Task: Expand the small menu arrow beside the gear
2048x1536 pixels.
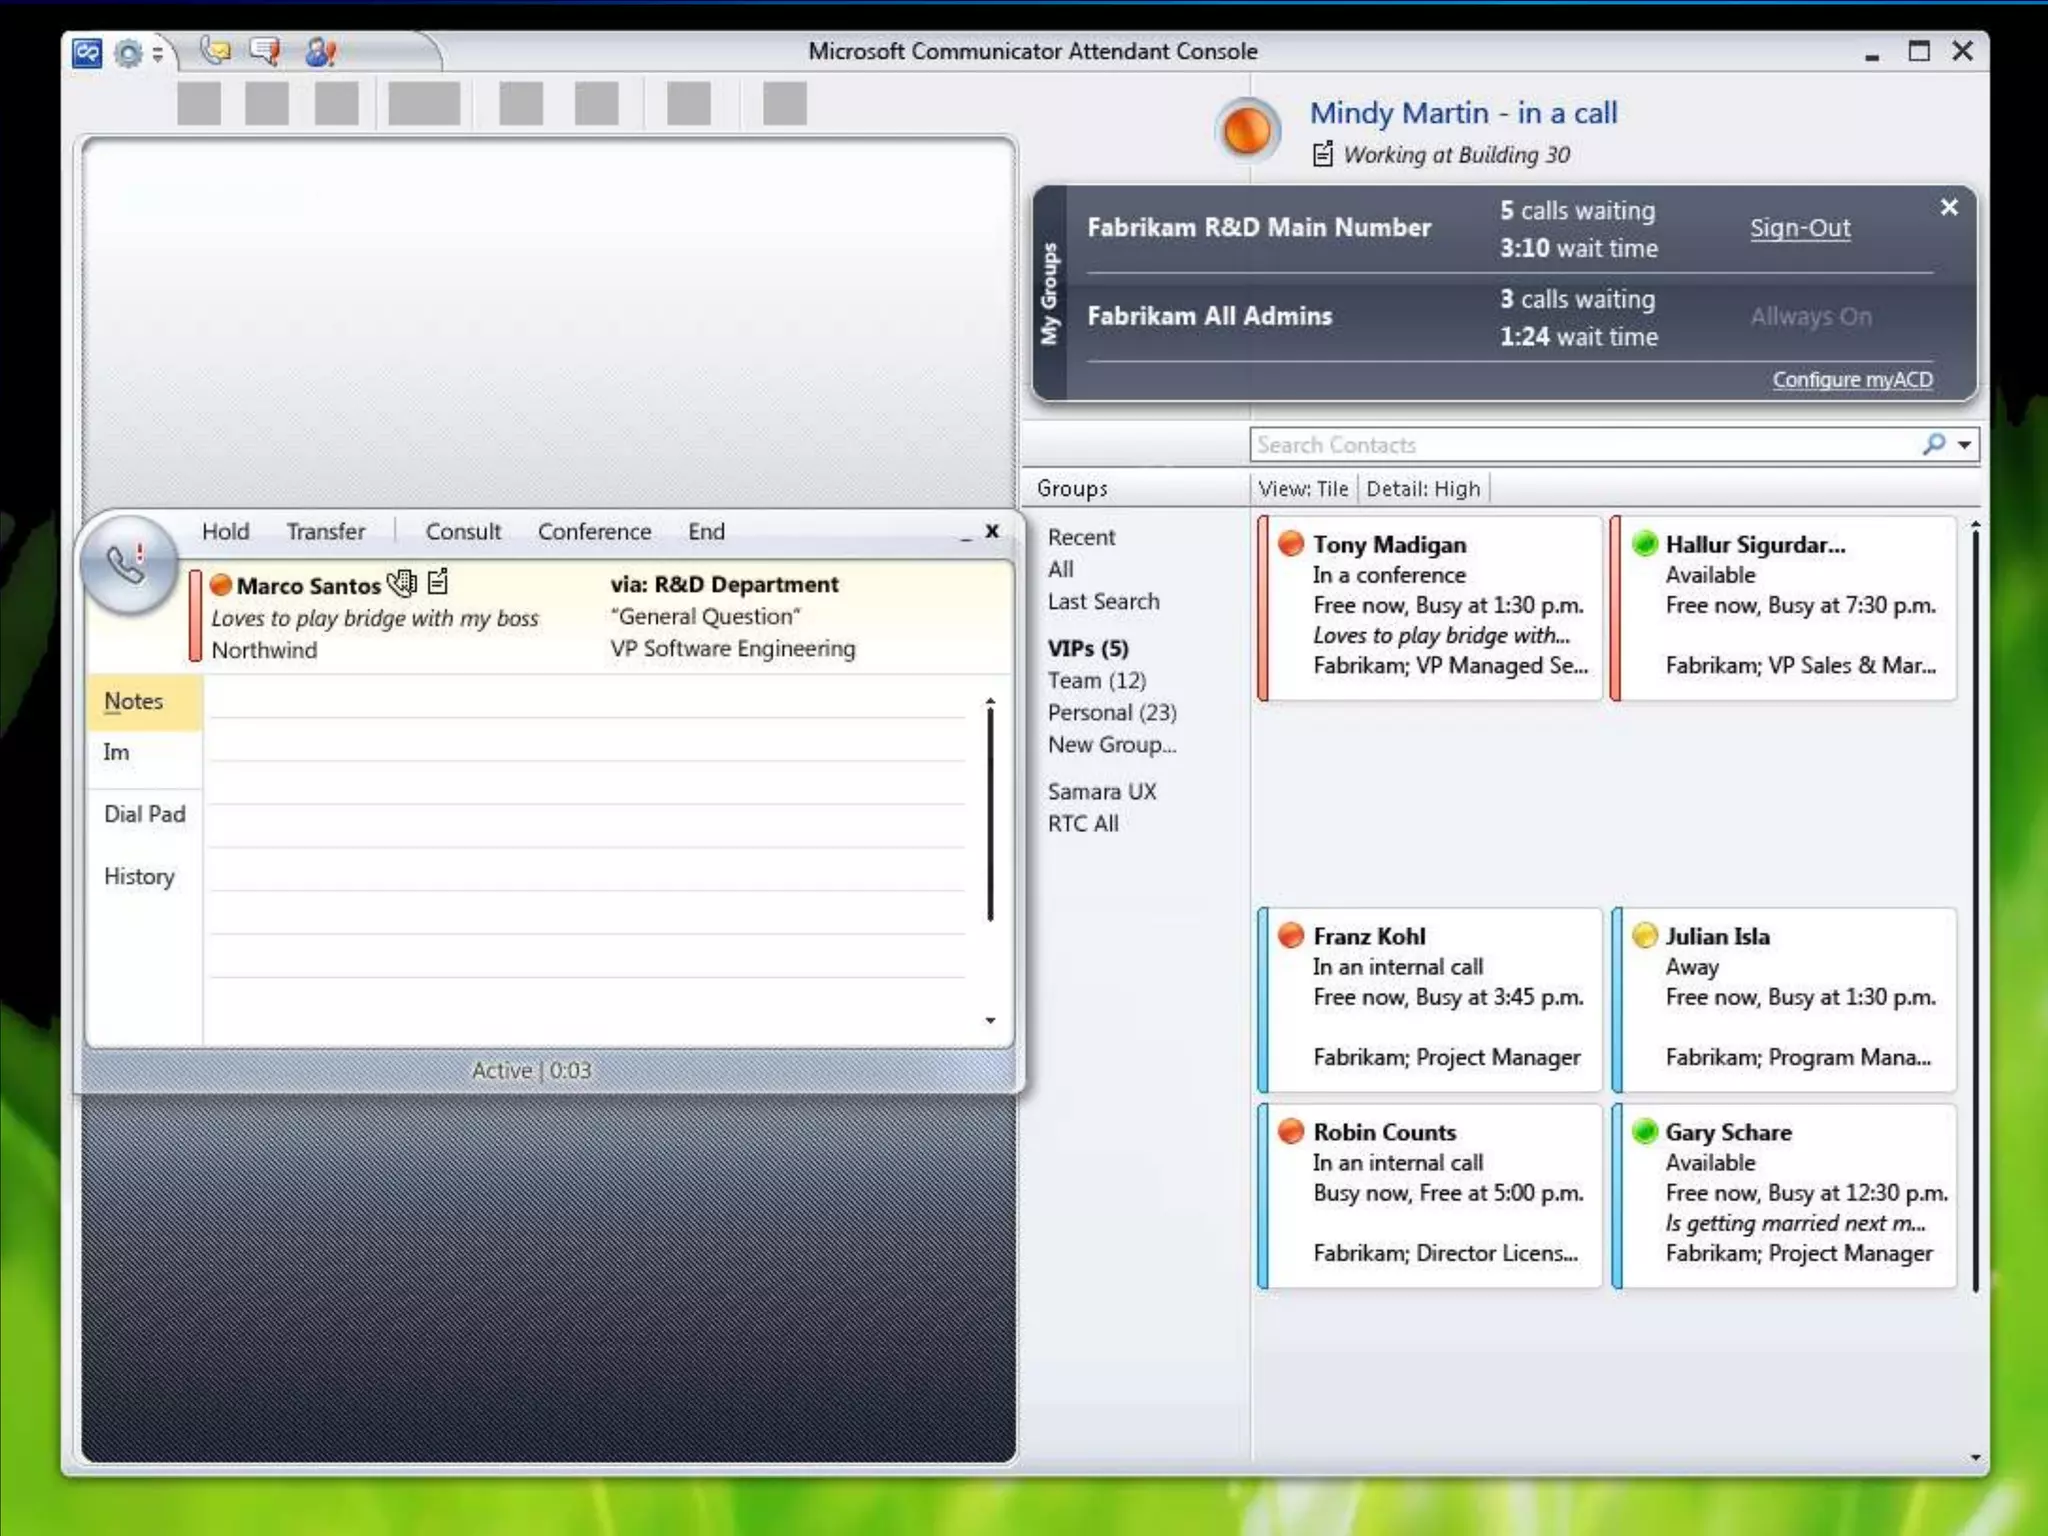Action: point(157,54)
